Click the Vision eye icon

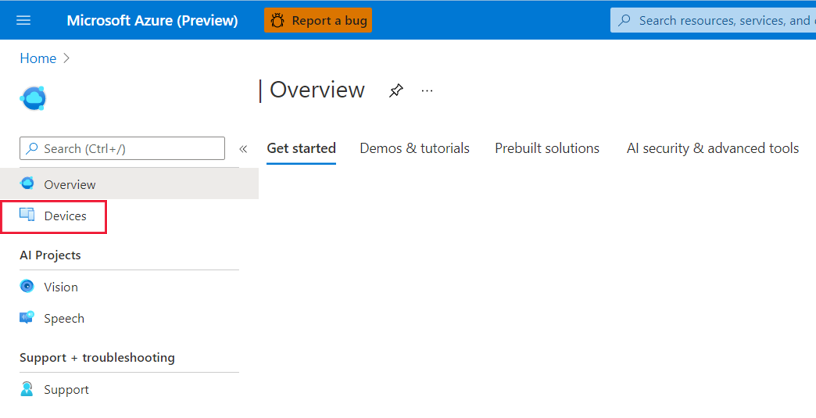(27, 286)
